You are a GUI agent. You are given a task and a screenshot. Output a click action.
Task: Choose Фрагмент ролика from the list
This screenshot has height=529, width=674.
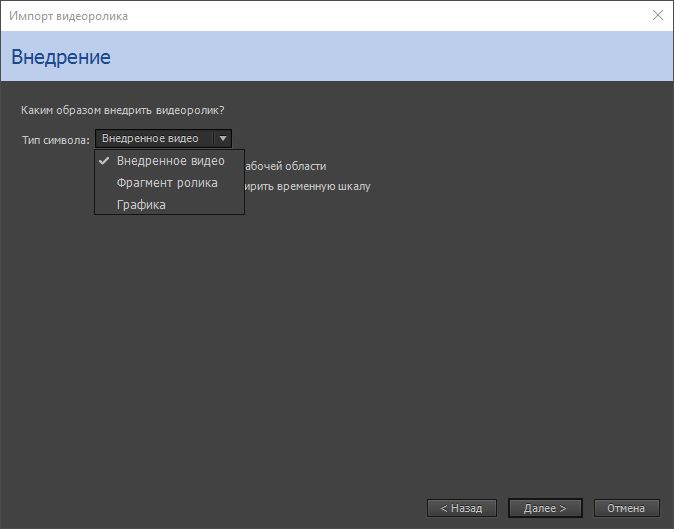pos(169,183)
